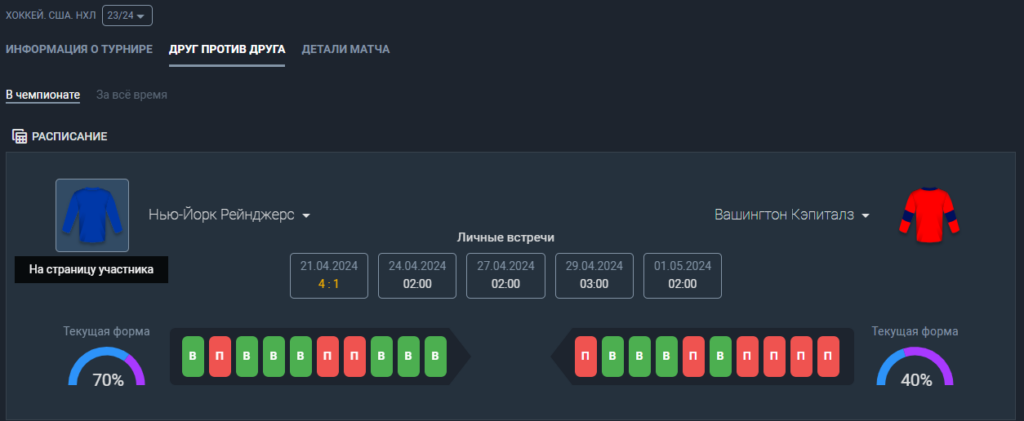
Task: Click На страницу участника tooltip button
Action: (x=91, y=270)
